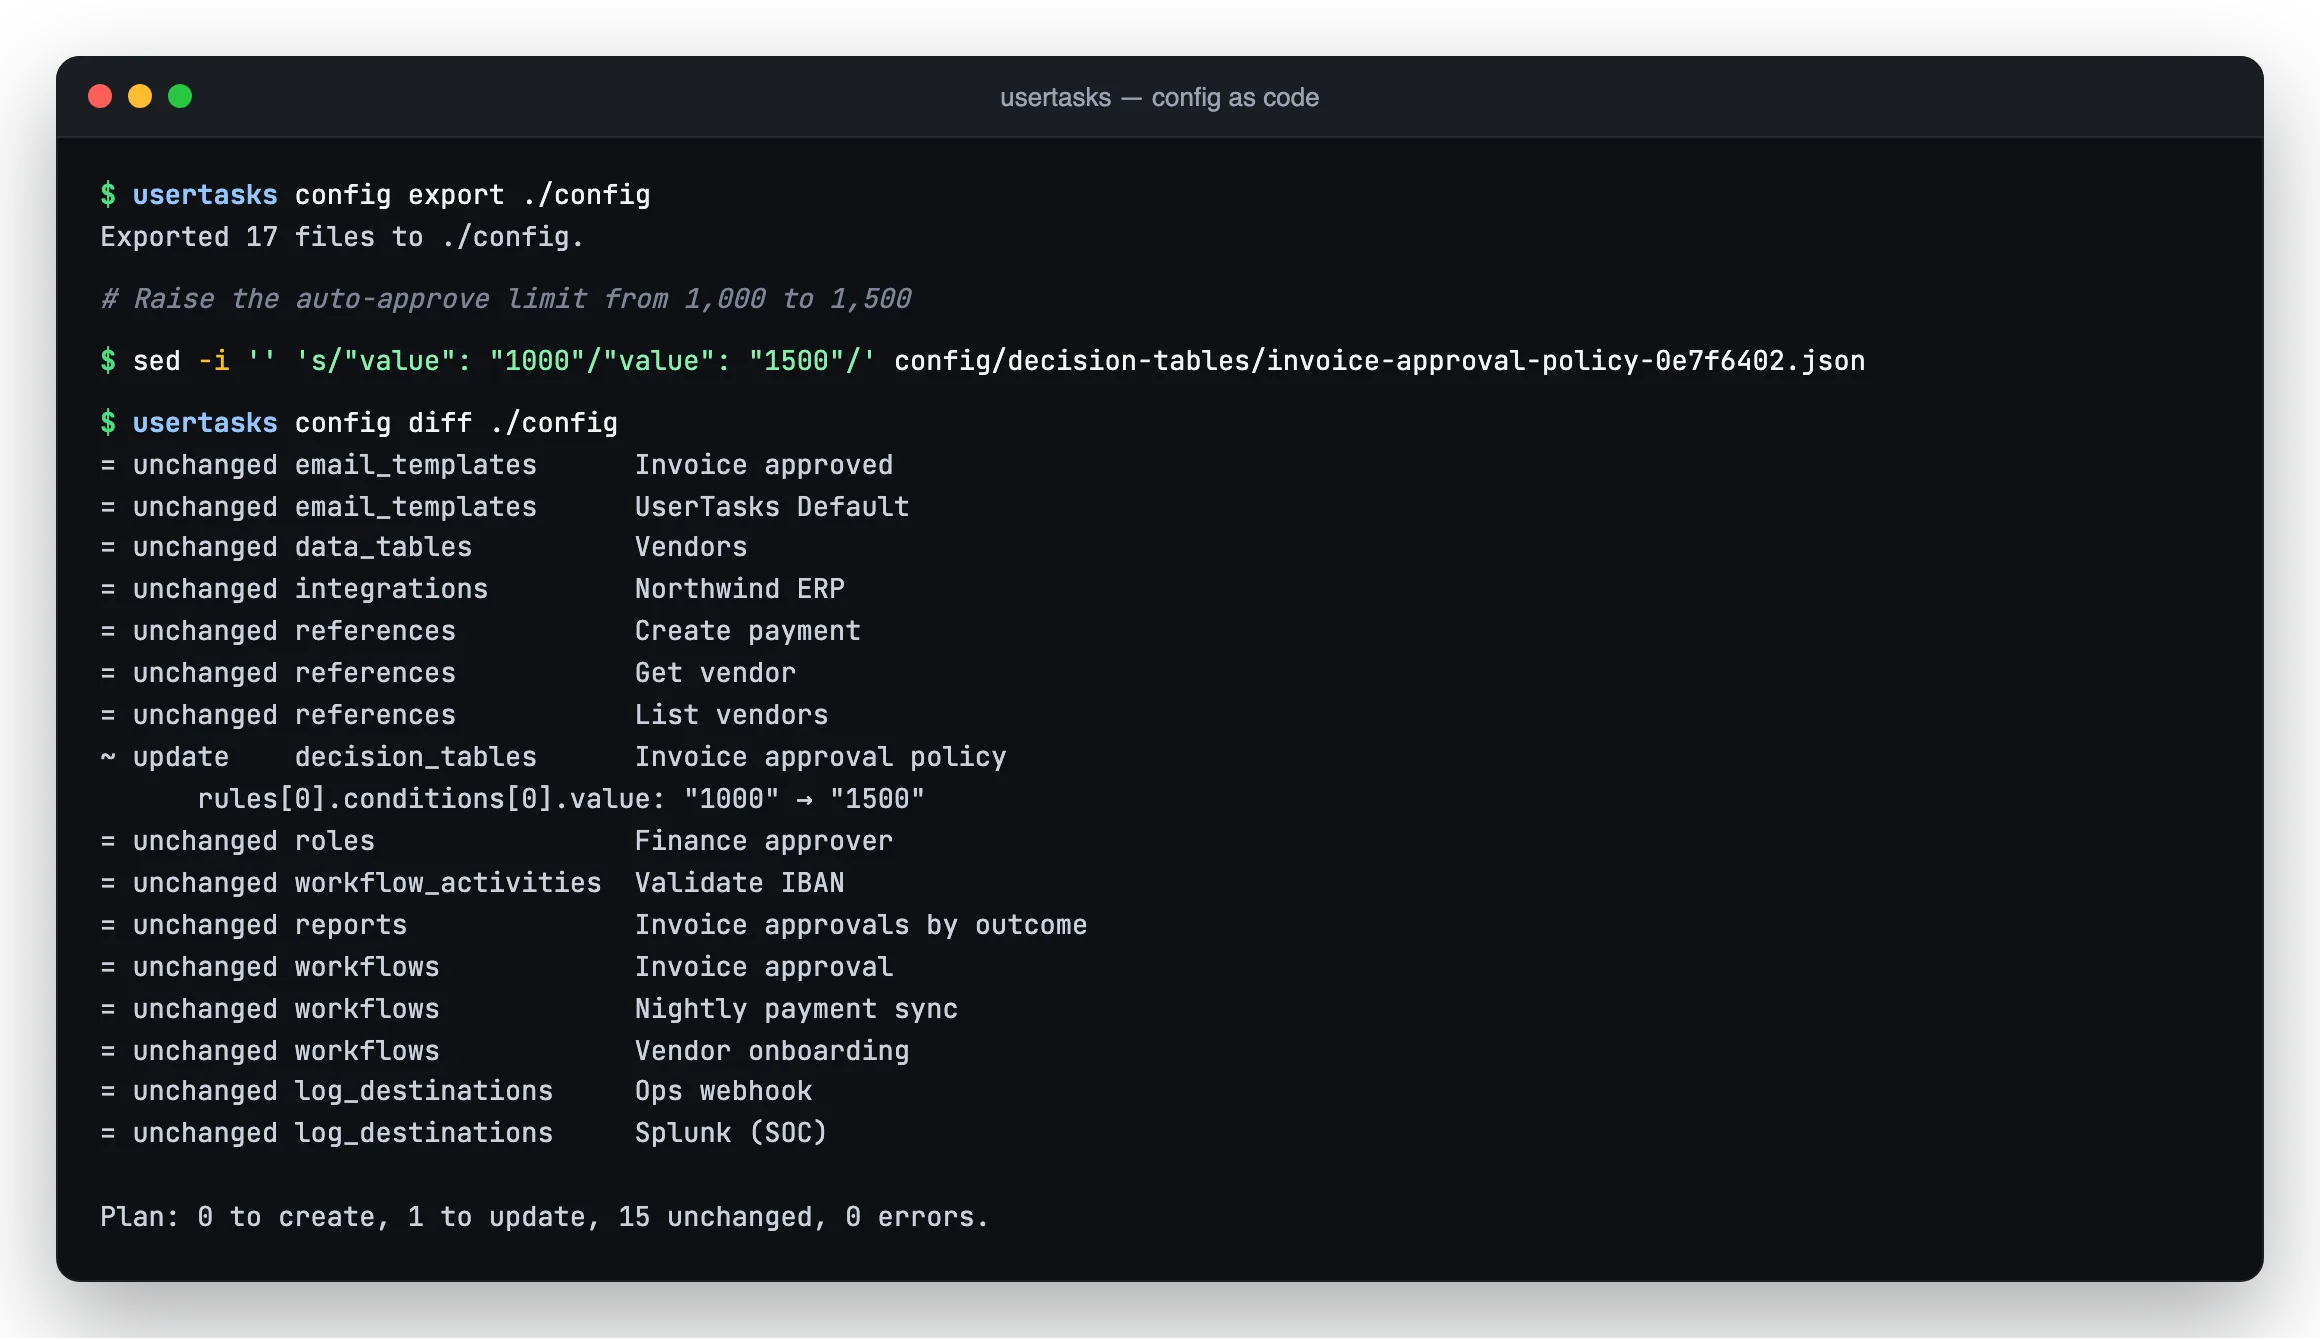
Task: Click the window title 'usertasks — config as code'
Action: coord(1159,97)
